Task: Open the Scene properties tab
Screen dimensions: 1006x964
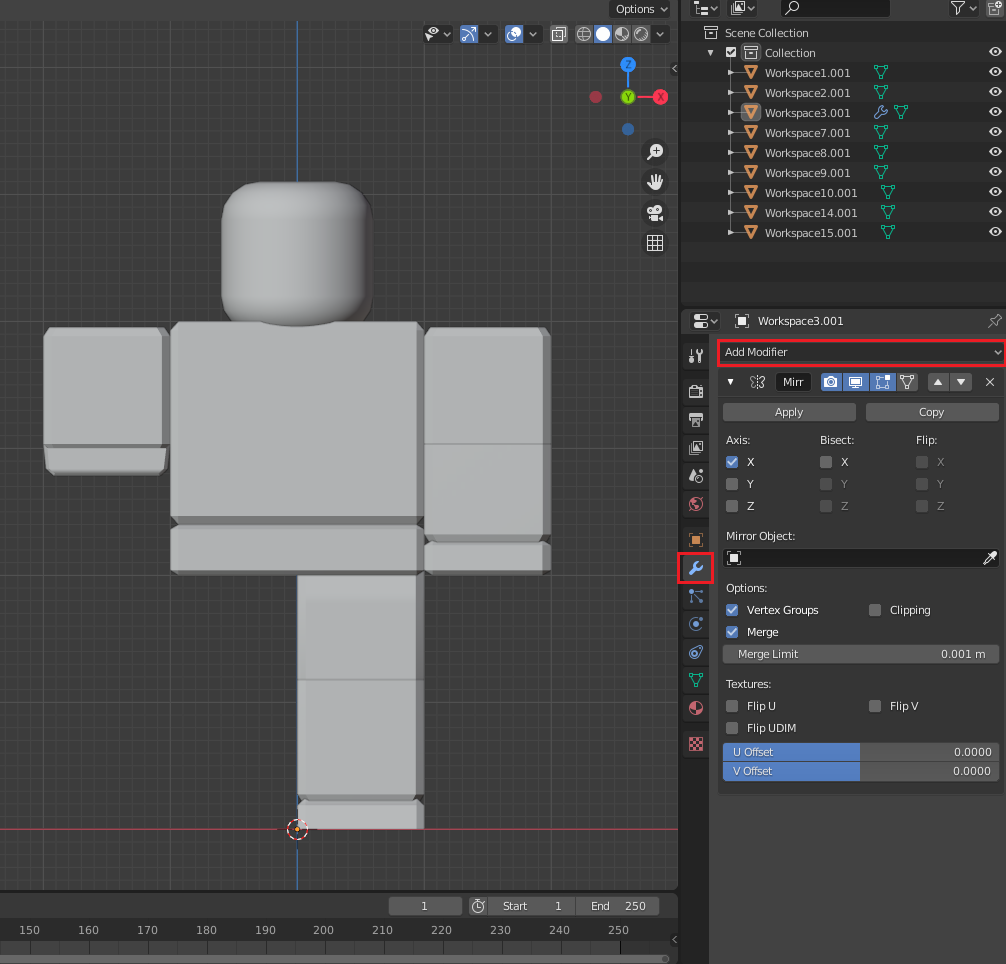Action: [695, 476]
